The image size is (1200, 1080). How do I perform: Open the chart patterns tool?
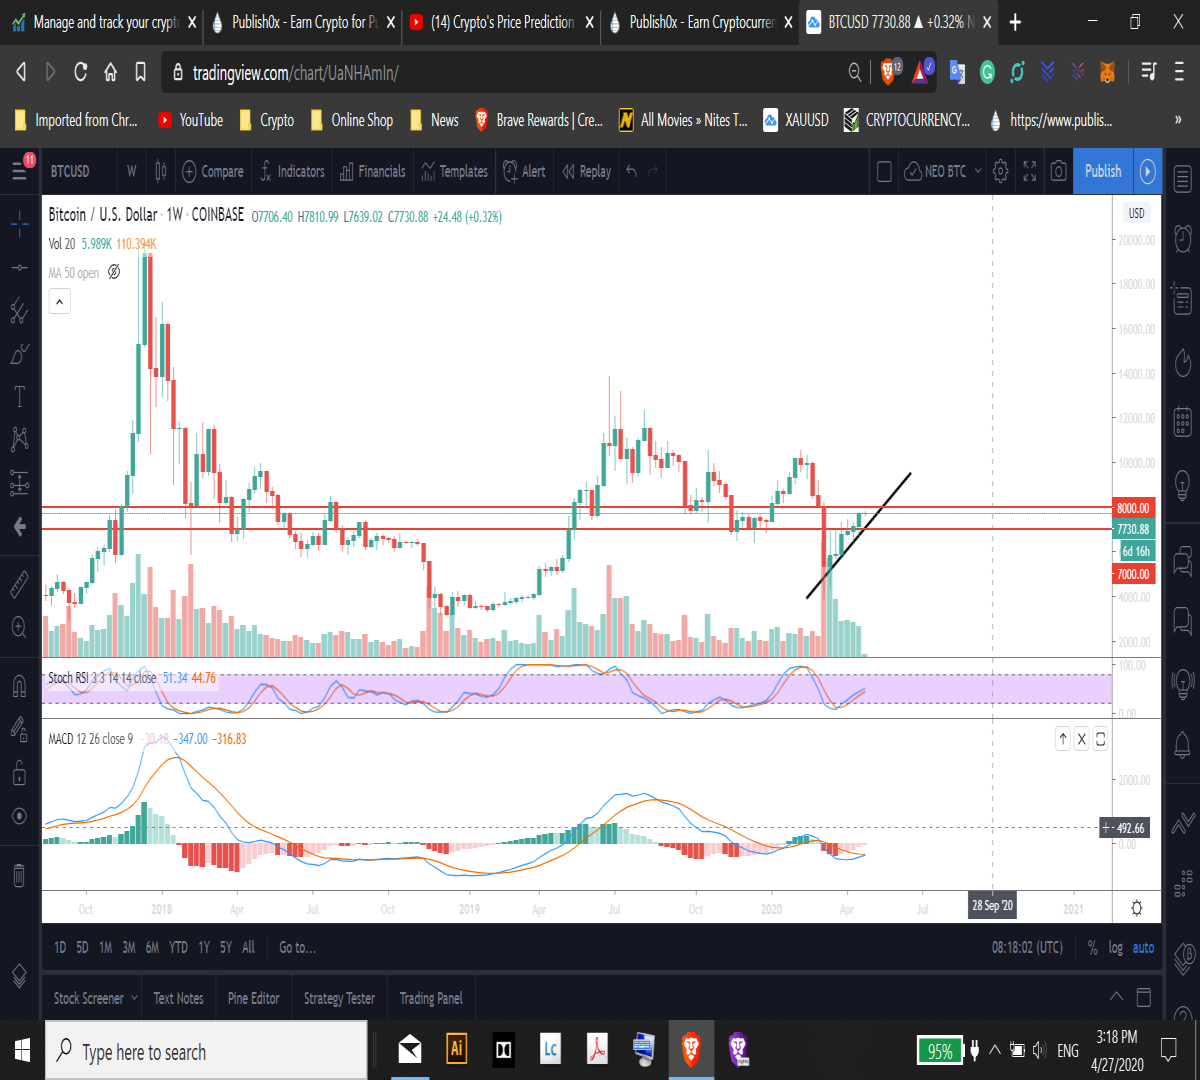tap(19, 439)
